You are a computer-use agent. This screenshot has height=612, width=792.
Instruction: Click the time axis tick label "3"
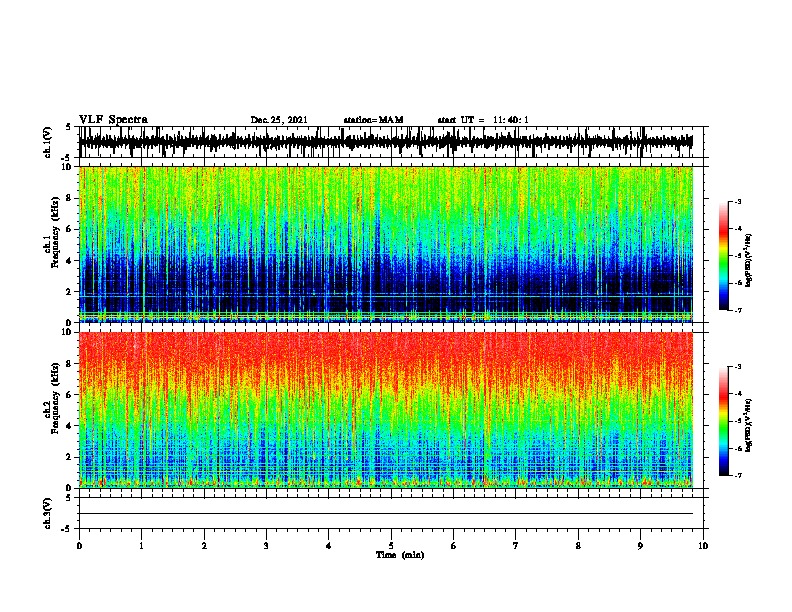pyautogui.click(x=266, y=546)
